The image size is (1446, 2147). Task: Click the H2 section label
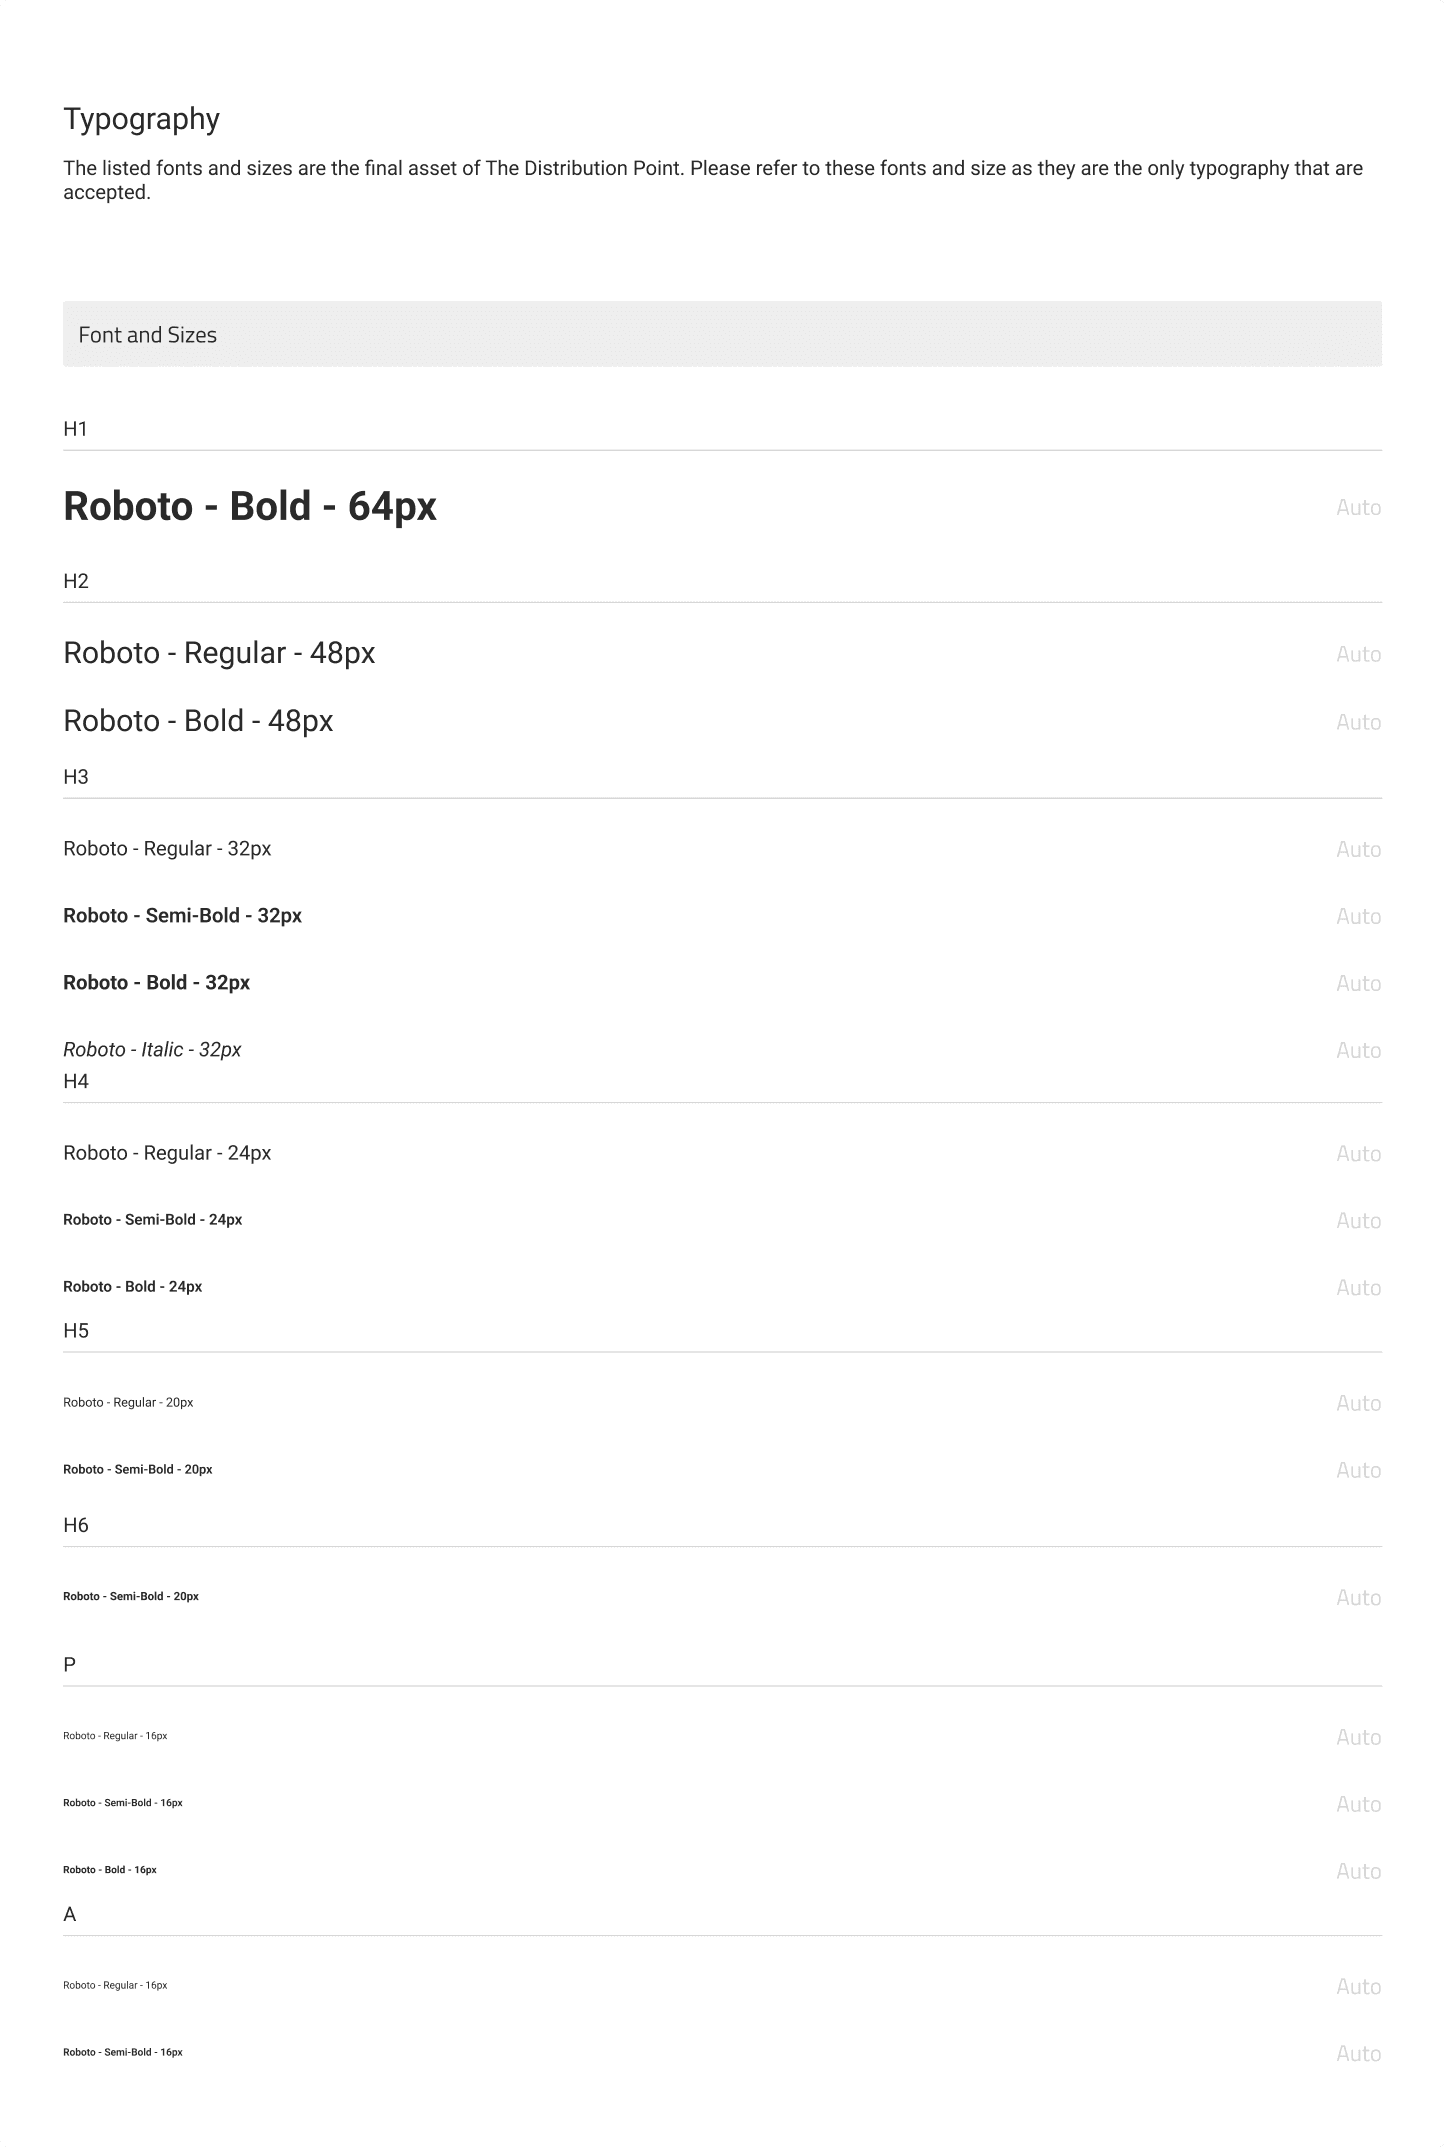point(76,581)
